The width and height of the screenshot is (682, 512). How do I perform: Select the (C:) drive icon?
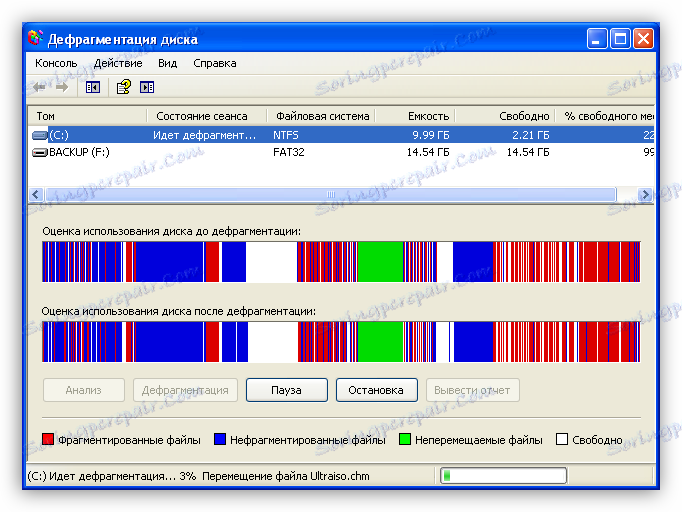click(x=40, y=135)
